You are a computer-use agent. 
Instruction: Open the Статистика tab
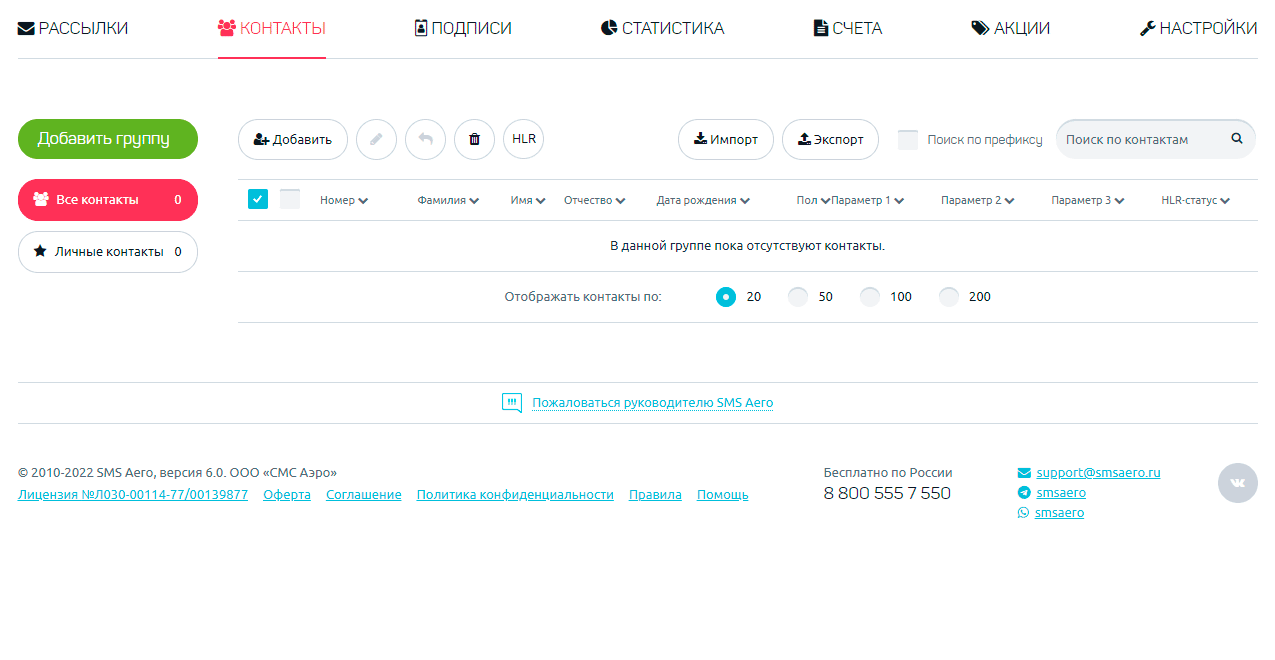[x=662, y=28]
